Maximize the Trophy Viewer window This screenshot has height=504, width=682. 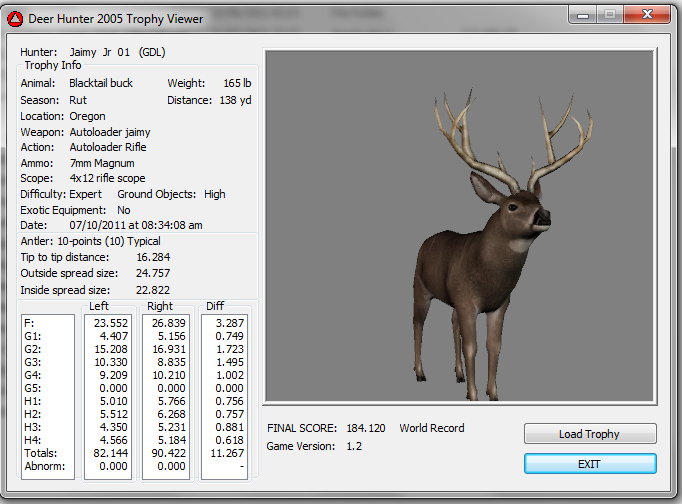point(611,16)
